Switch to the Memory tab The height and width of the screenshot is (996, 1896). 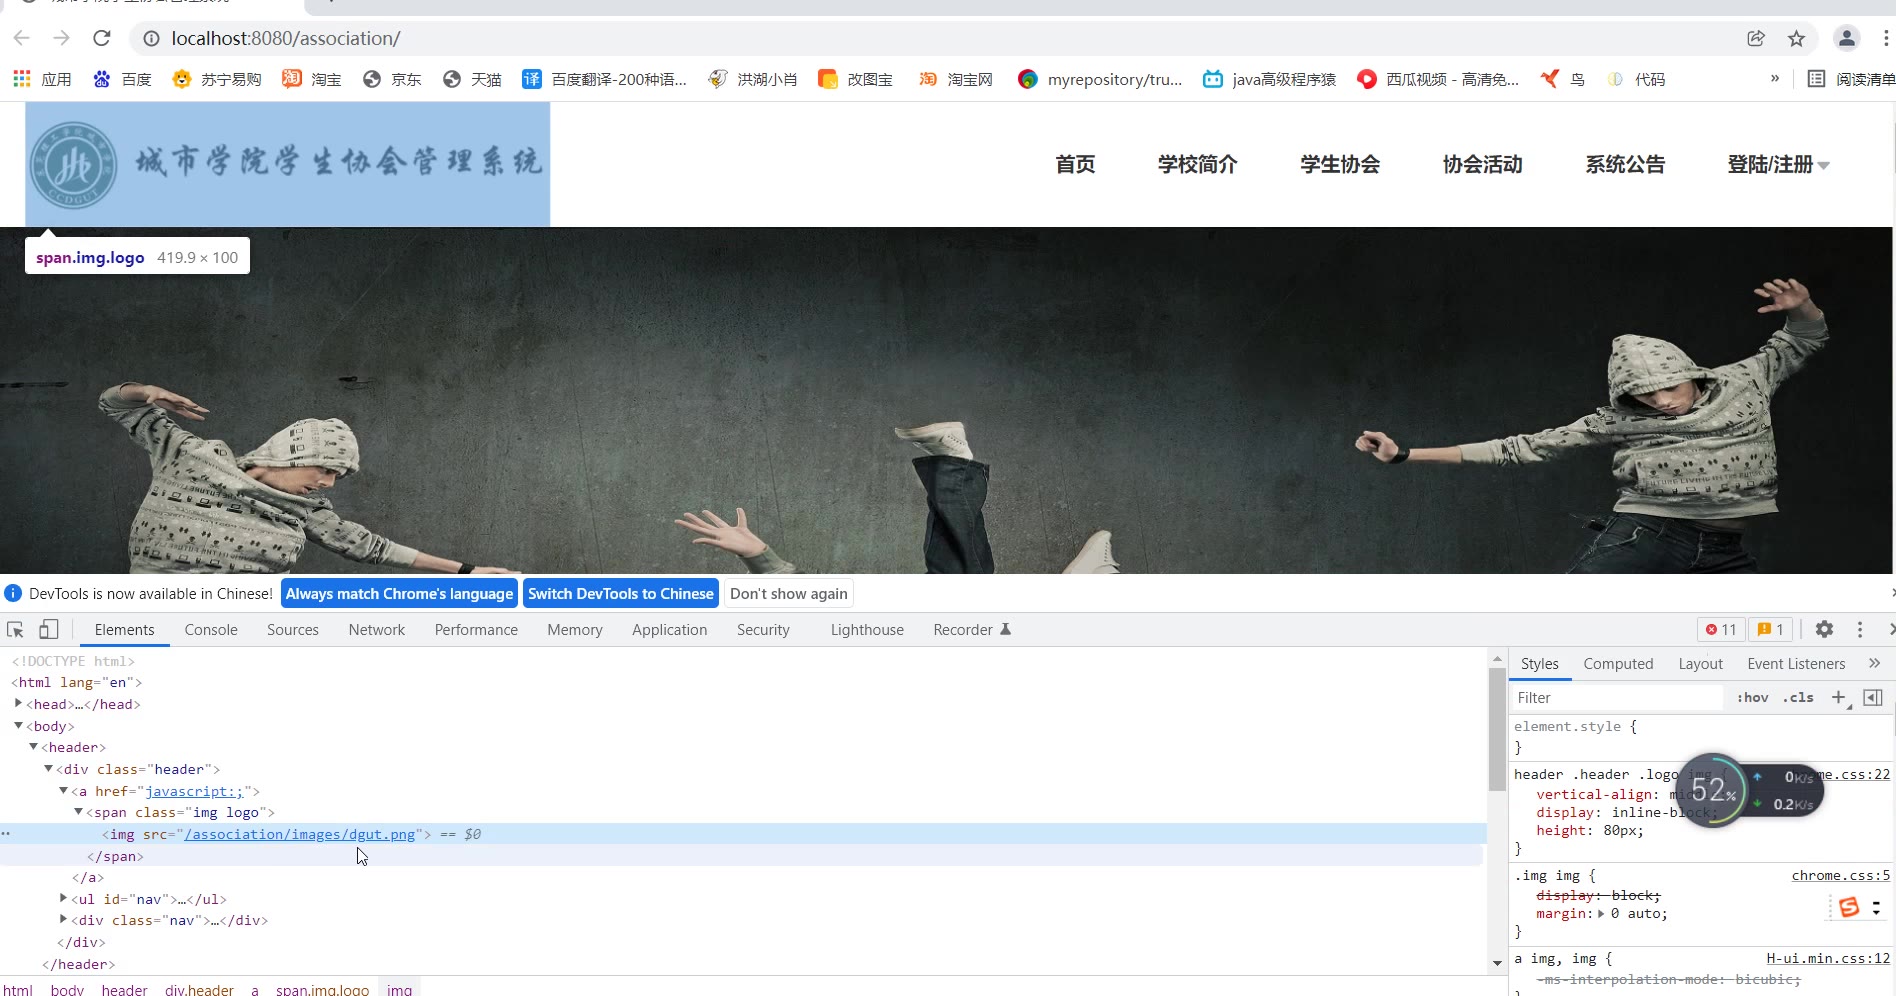575,630
